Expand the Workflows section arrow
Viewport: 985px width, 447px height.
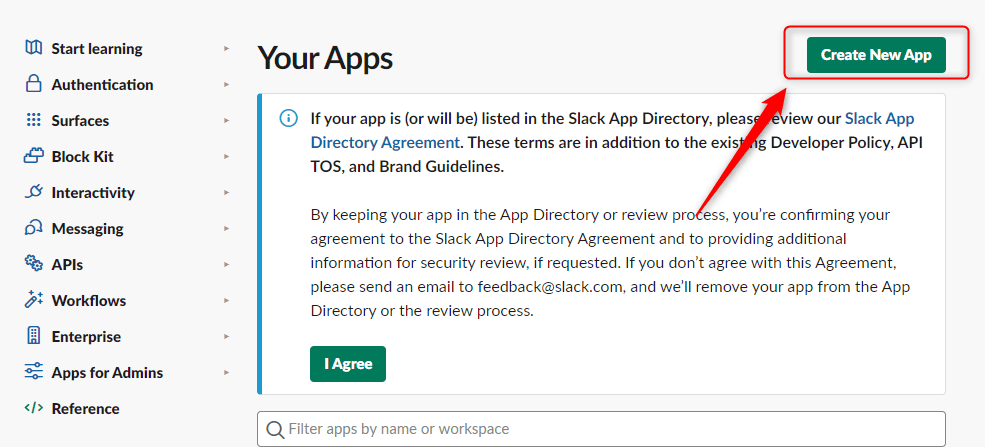click(x=227, y=300)
